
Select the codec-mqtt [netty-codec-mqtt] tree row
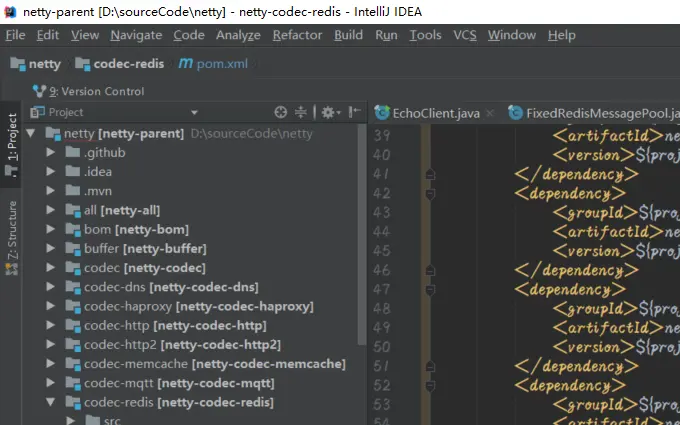(191, 383)
